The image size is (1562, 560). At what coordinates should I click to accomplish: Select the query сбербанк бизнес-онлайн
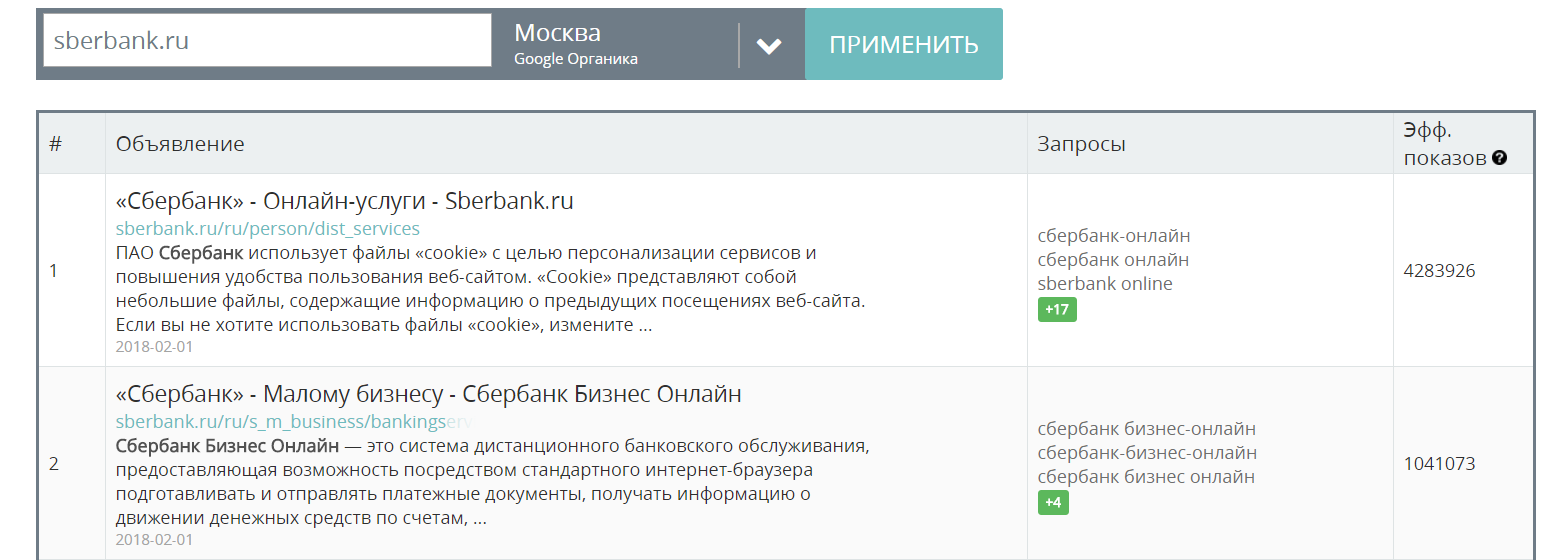coord(1147,429)
